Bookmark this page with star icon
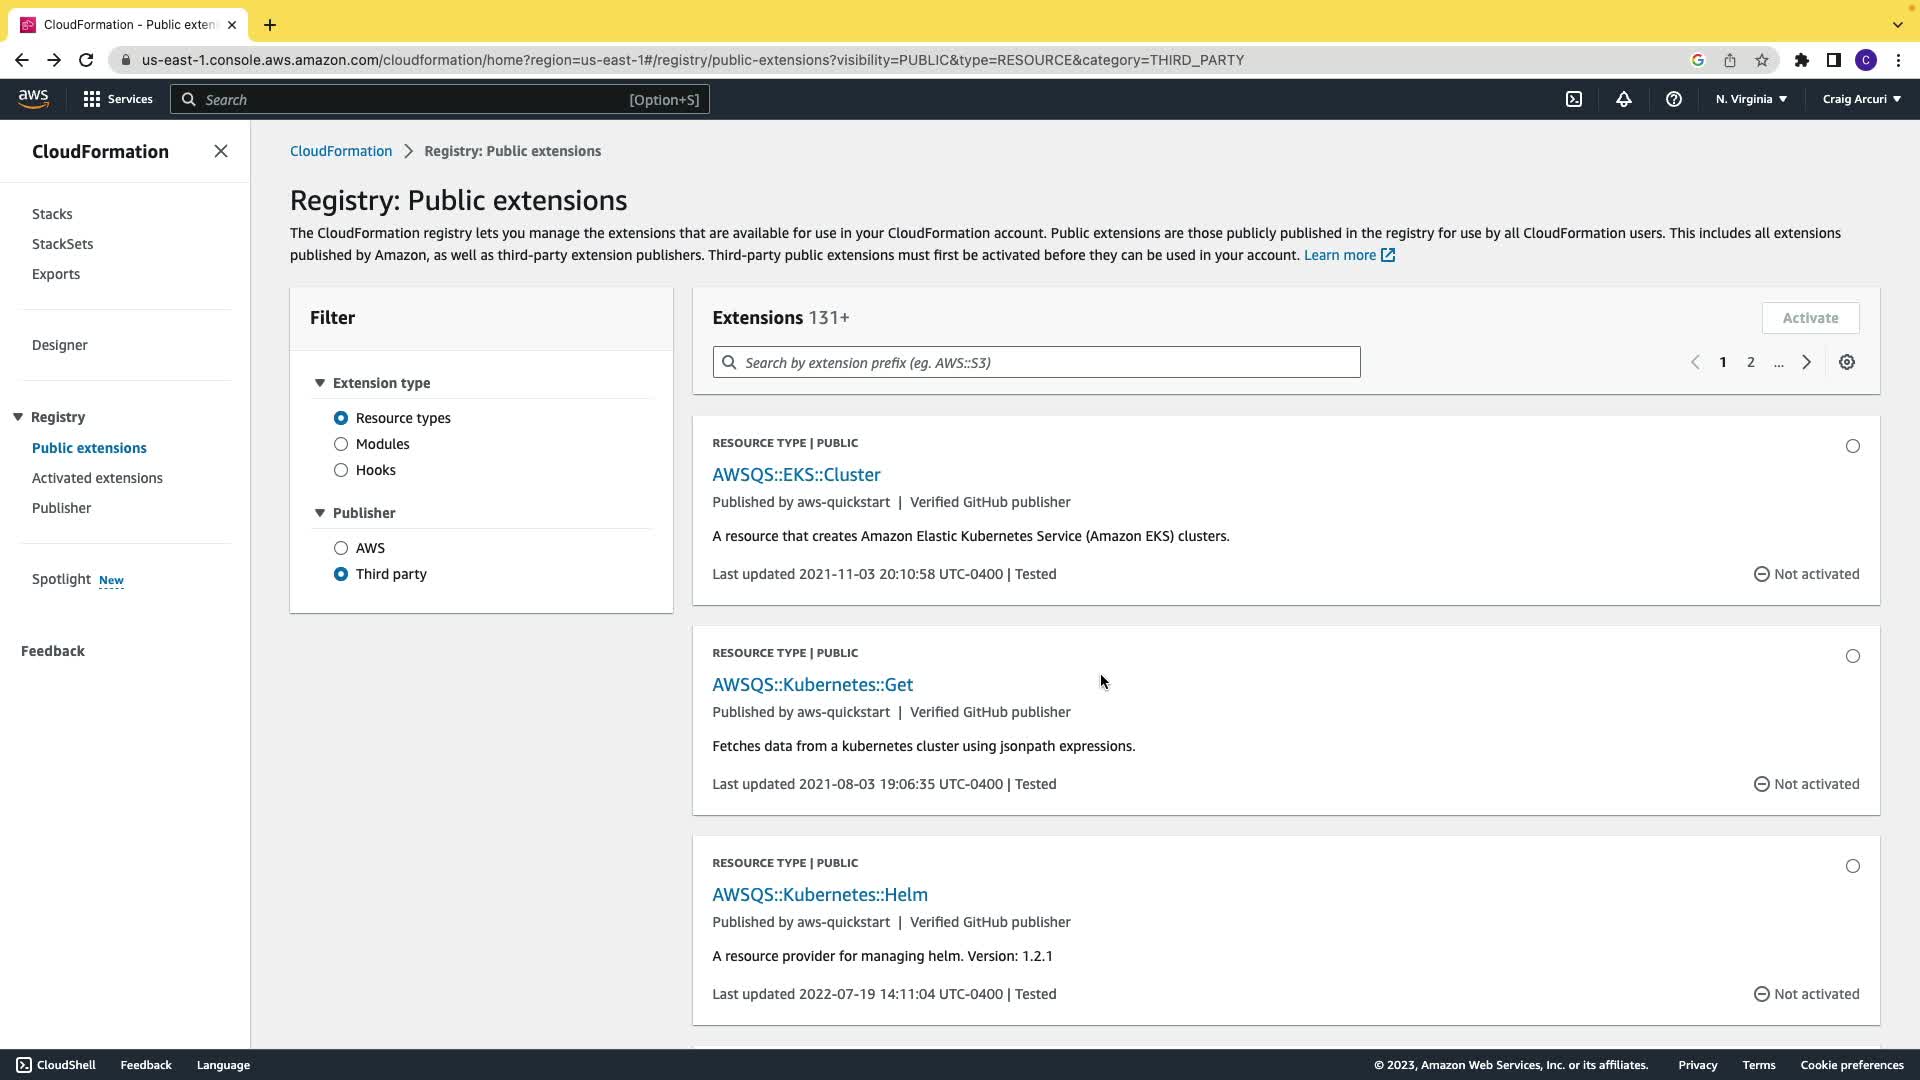Image resolution: width=1920 pixels, height=1080 pixels. pos(1762,60)
